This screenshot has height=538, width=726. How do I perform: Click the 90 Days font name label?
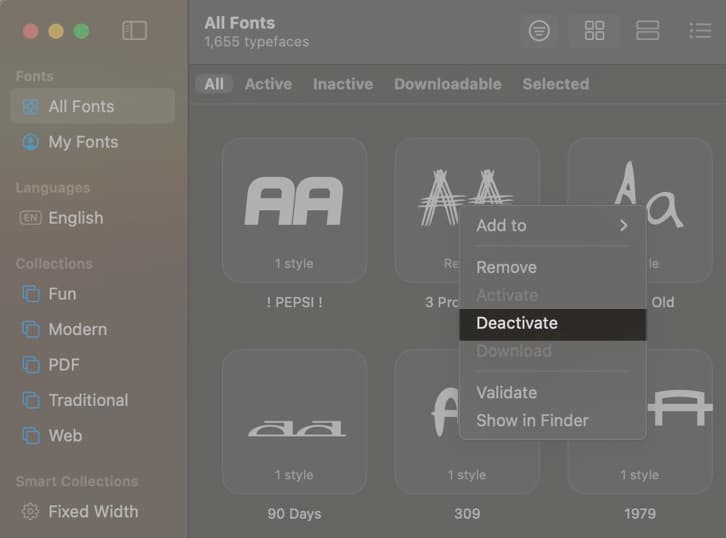pyautogui.click(x=294, y=513)
